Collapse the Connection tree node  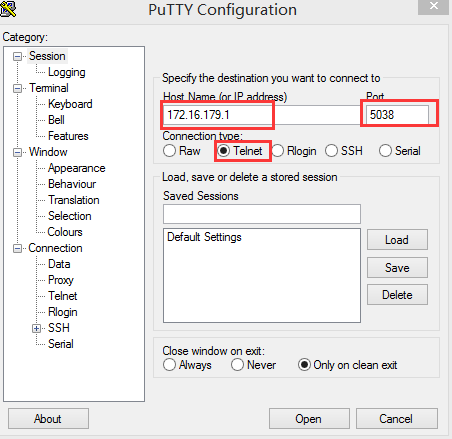[x=17, y=248]
